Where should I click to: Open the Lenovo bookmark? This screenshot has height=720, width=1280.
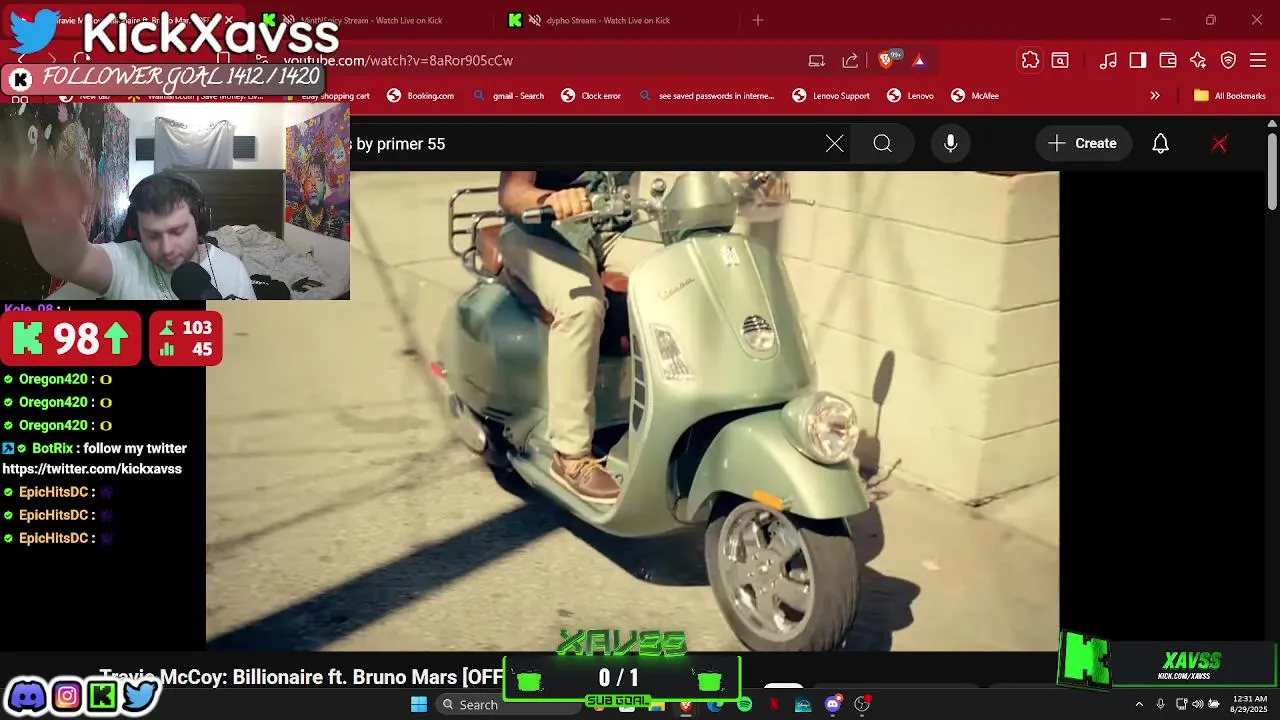tap(910, 96)
